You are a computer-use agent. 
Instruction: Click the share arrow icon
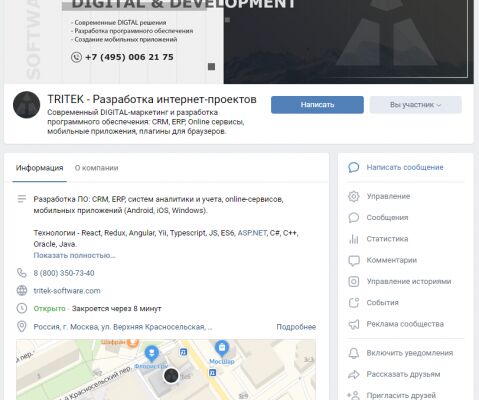click(354, 374)
